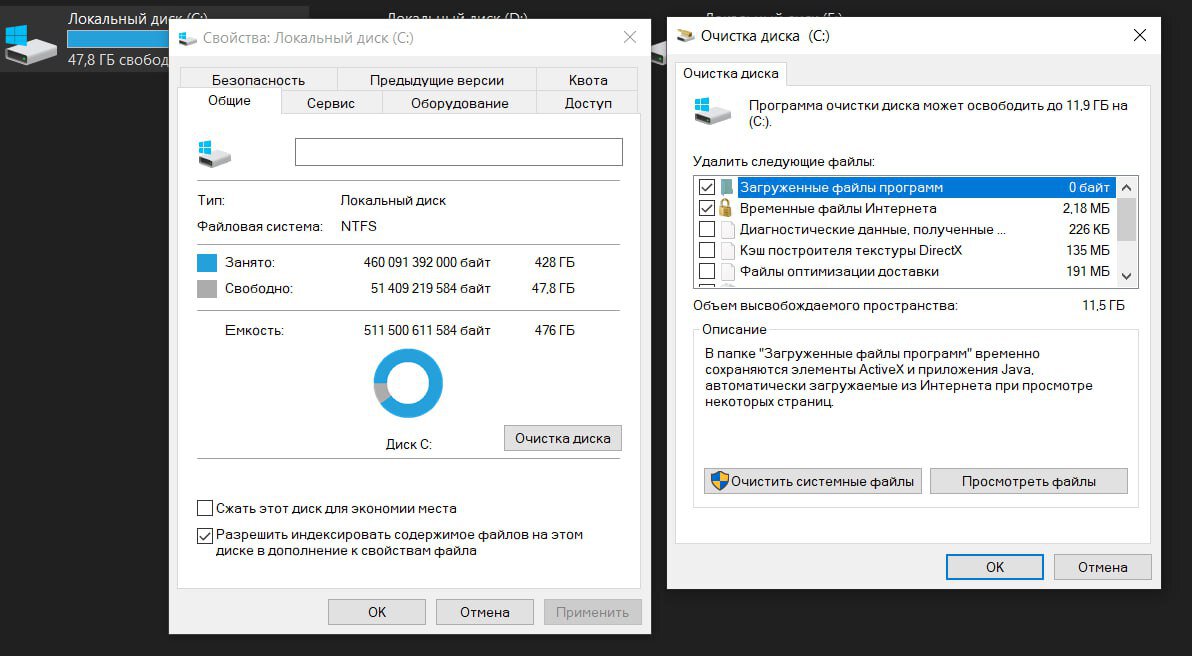Enable Сжать этот диск для экономии места
1192x656 pixels.
point(205,508)
